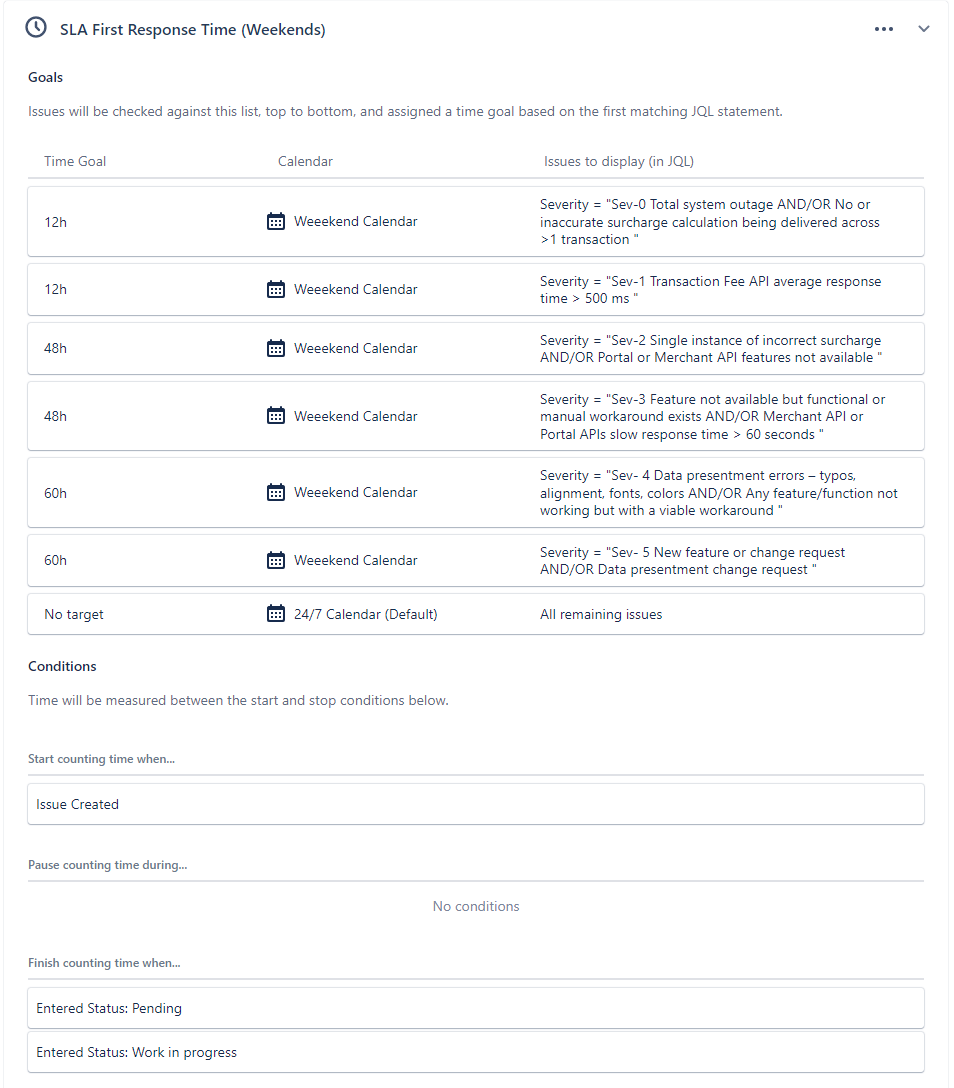This screenshot has width=954, height=1088.
Task: Click the Sev-2 severity JQL text
Action: [711, 349]
